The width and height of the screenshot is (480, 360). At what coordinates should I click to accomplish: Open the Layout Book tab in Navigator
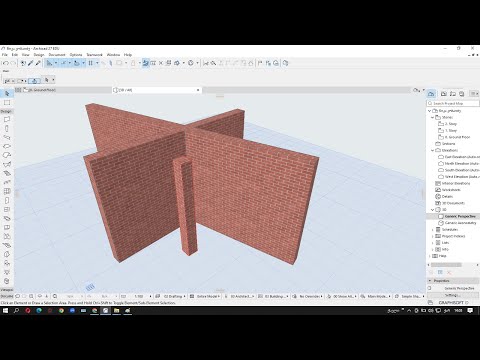(453, 94)
